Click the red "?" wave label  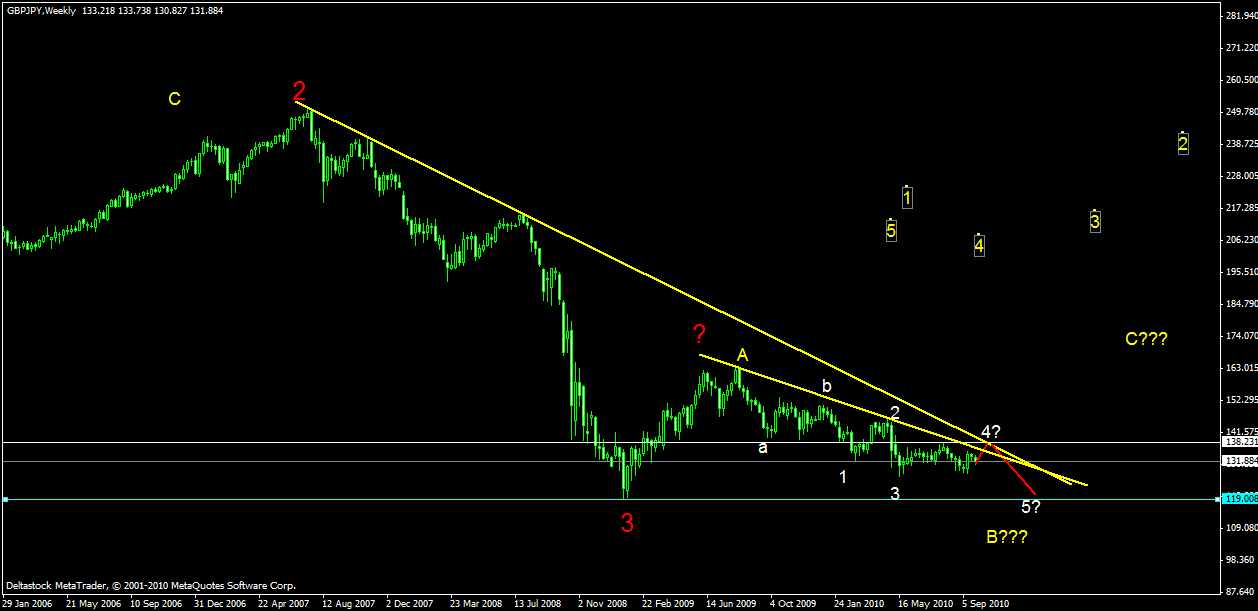click(701, 335)
